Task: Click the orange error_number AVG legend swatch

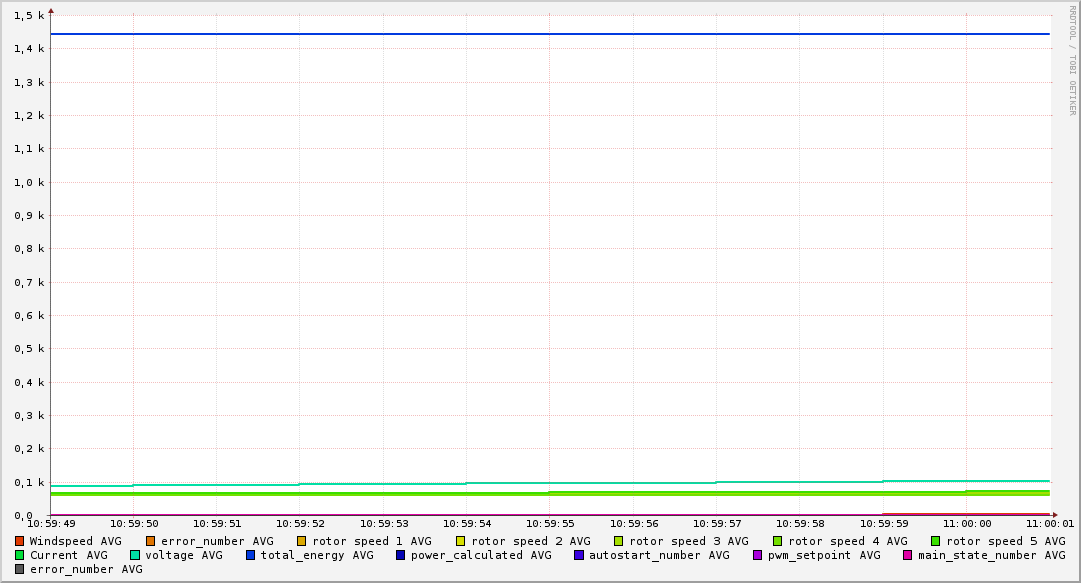Action: pos(151,541)
